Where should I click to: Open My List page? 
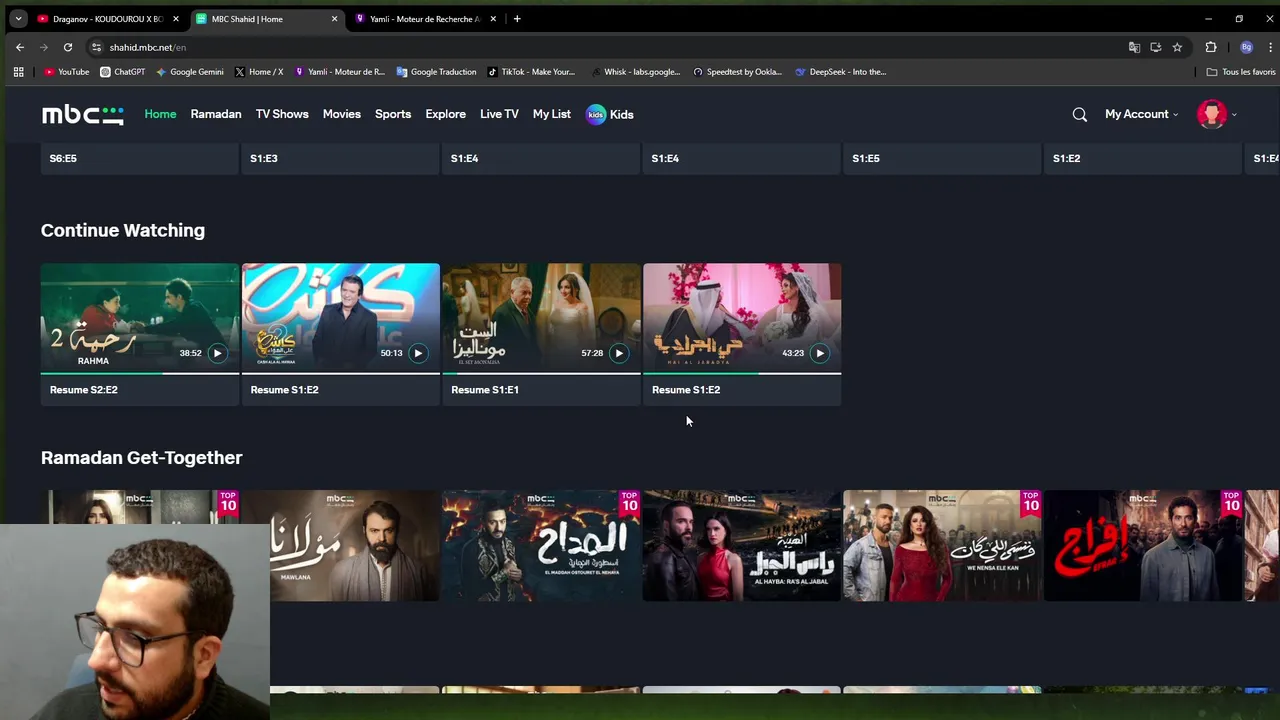[552, 114]
